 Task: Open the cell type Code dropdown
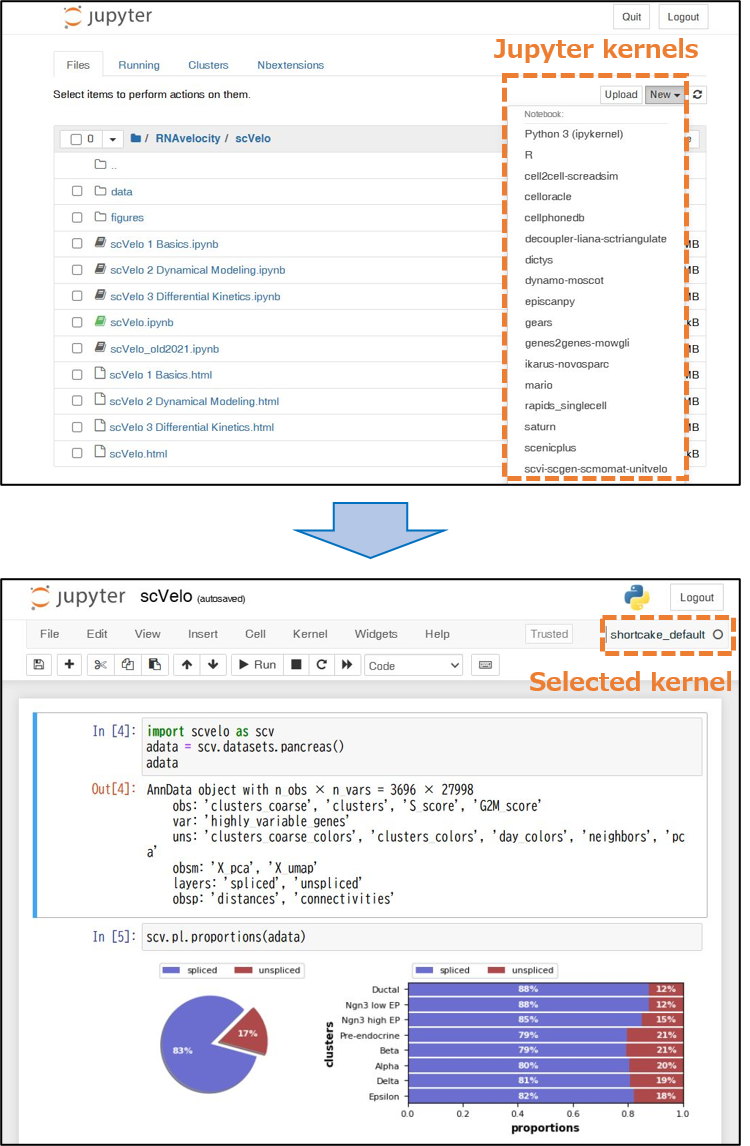click(414, 665)
